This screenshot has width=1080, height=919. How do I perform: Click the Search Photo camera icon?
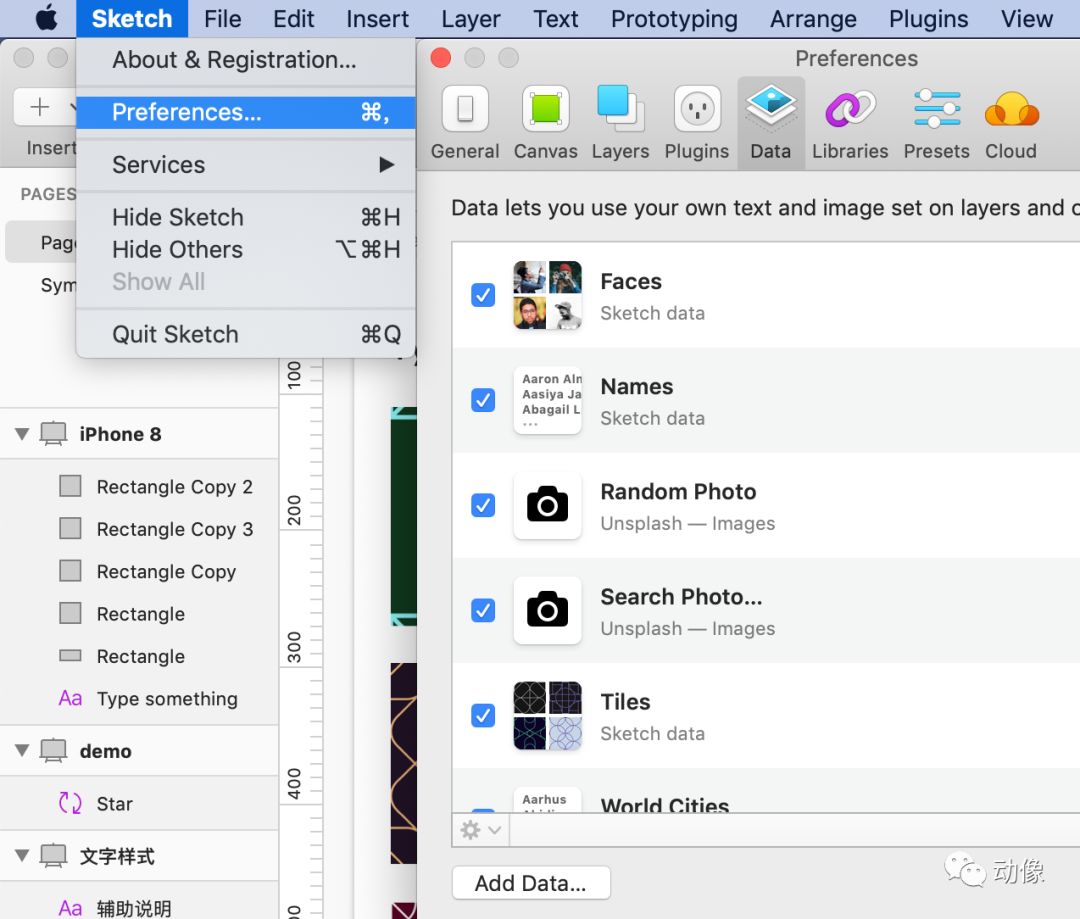(548, 610)
